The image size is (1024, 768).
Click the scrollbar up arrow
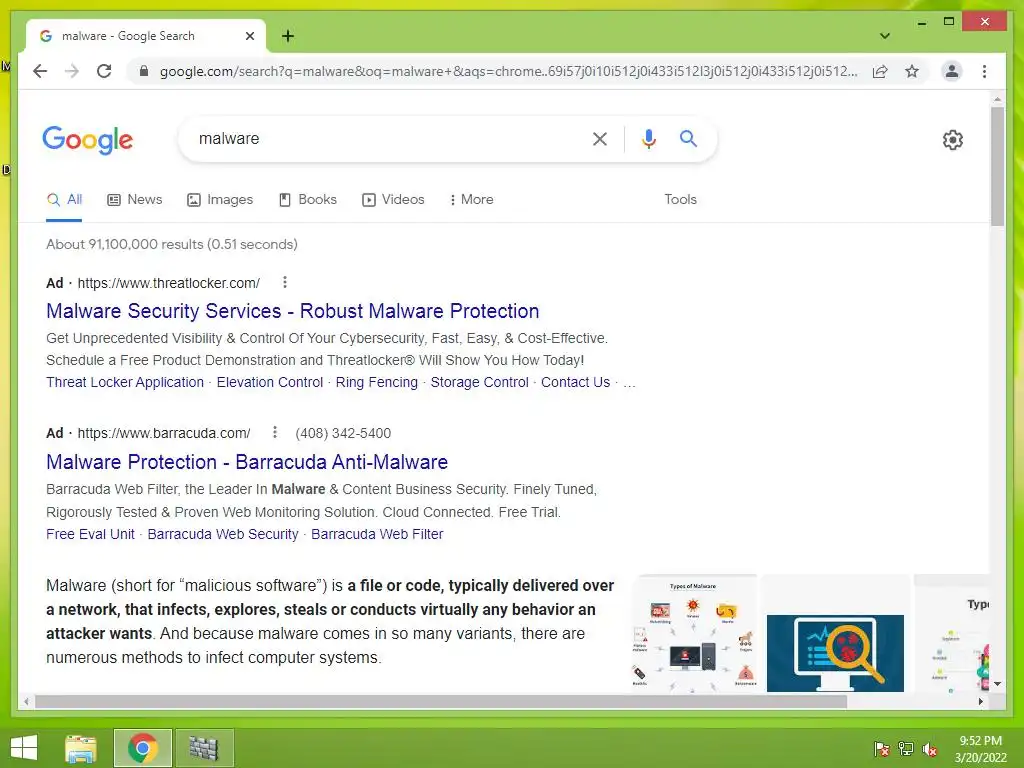coord(997,100)
